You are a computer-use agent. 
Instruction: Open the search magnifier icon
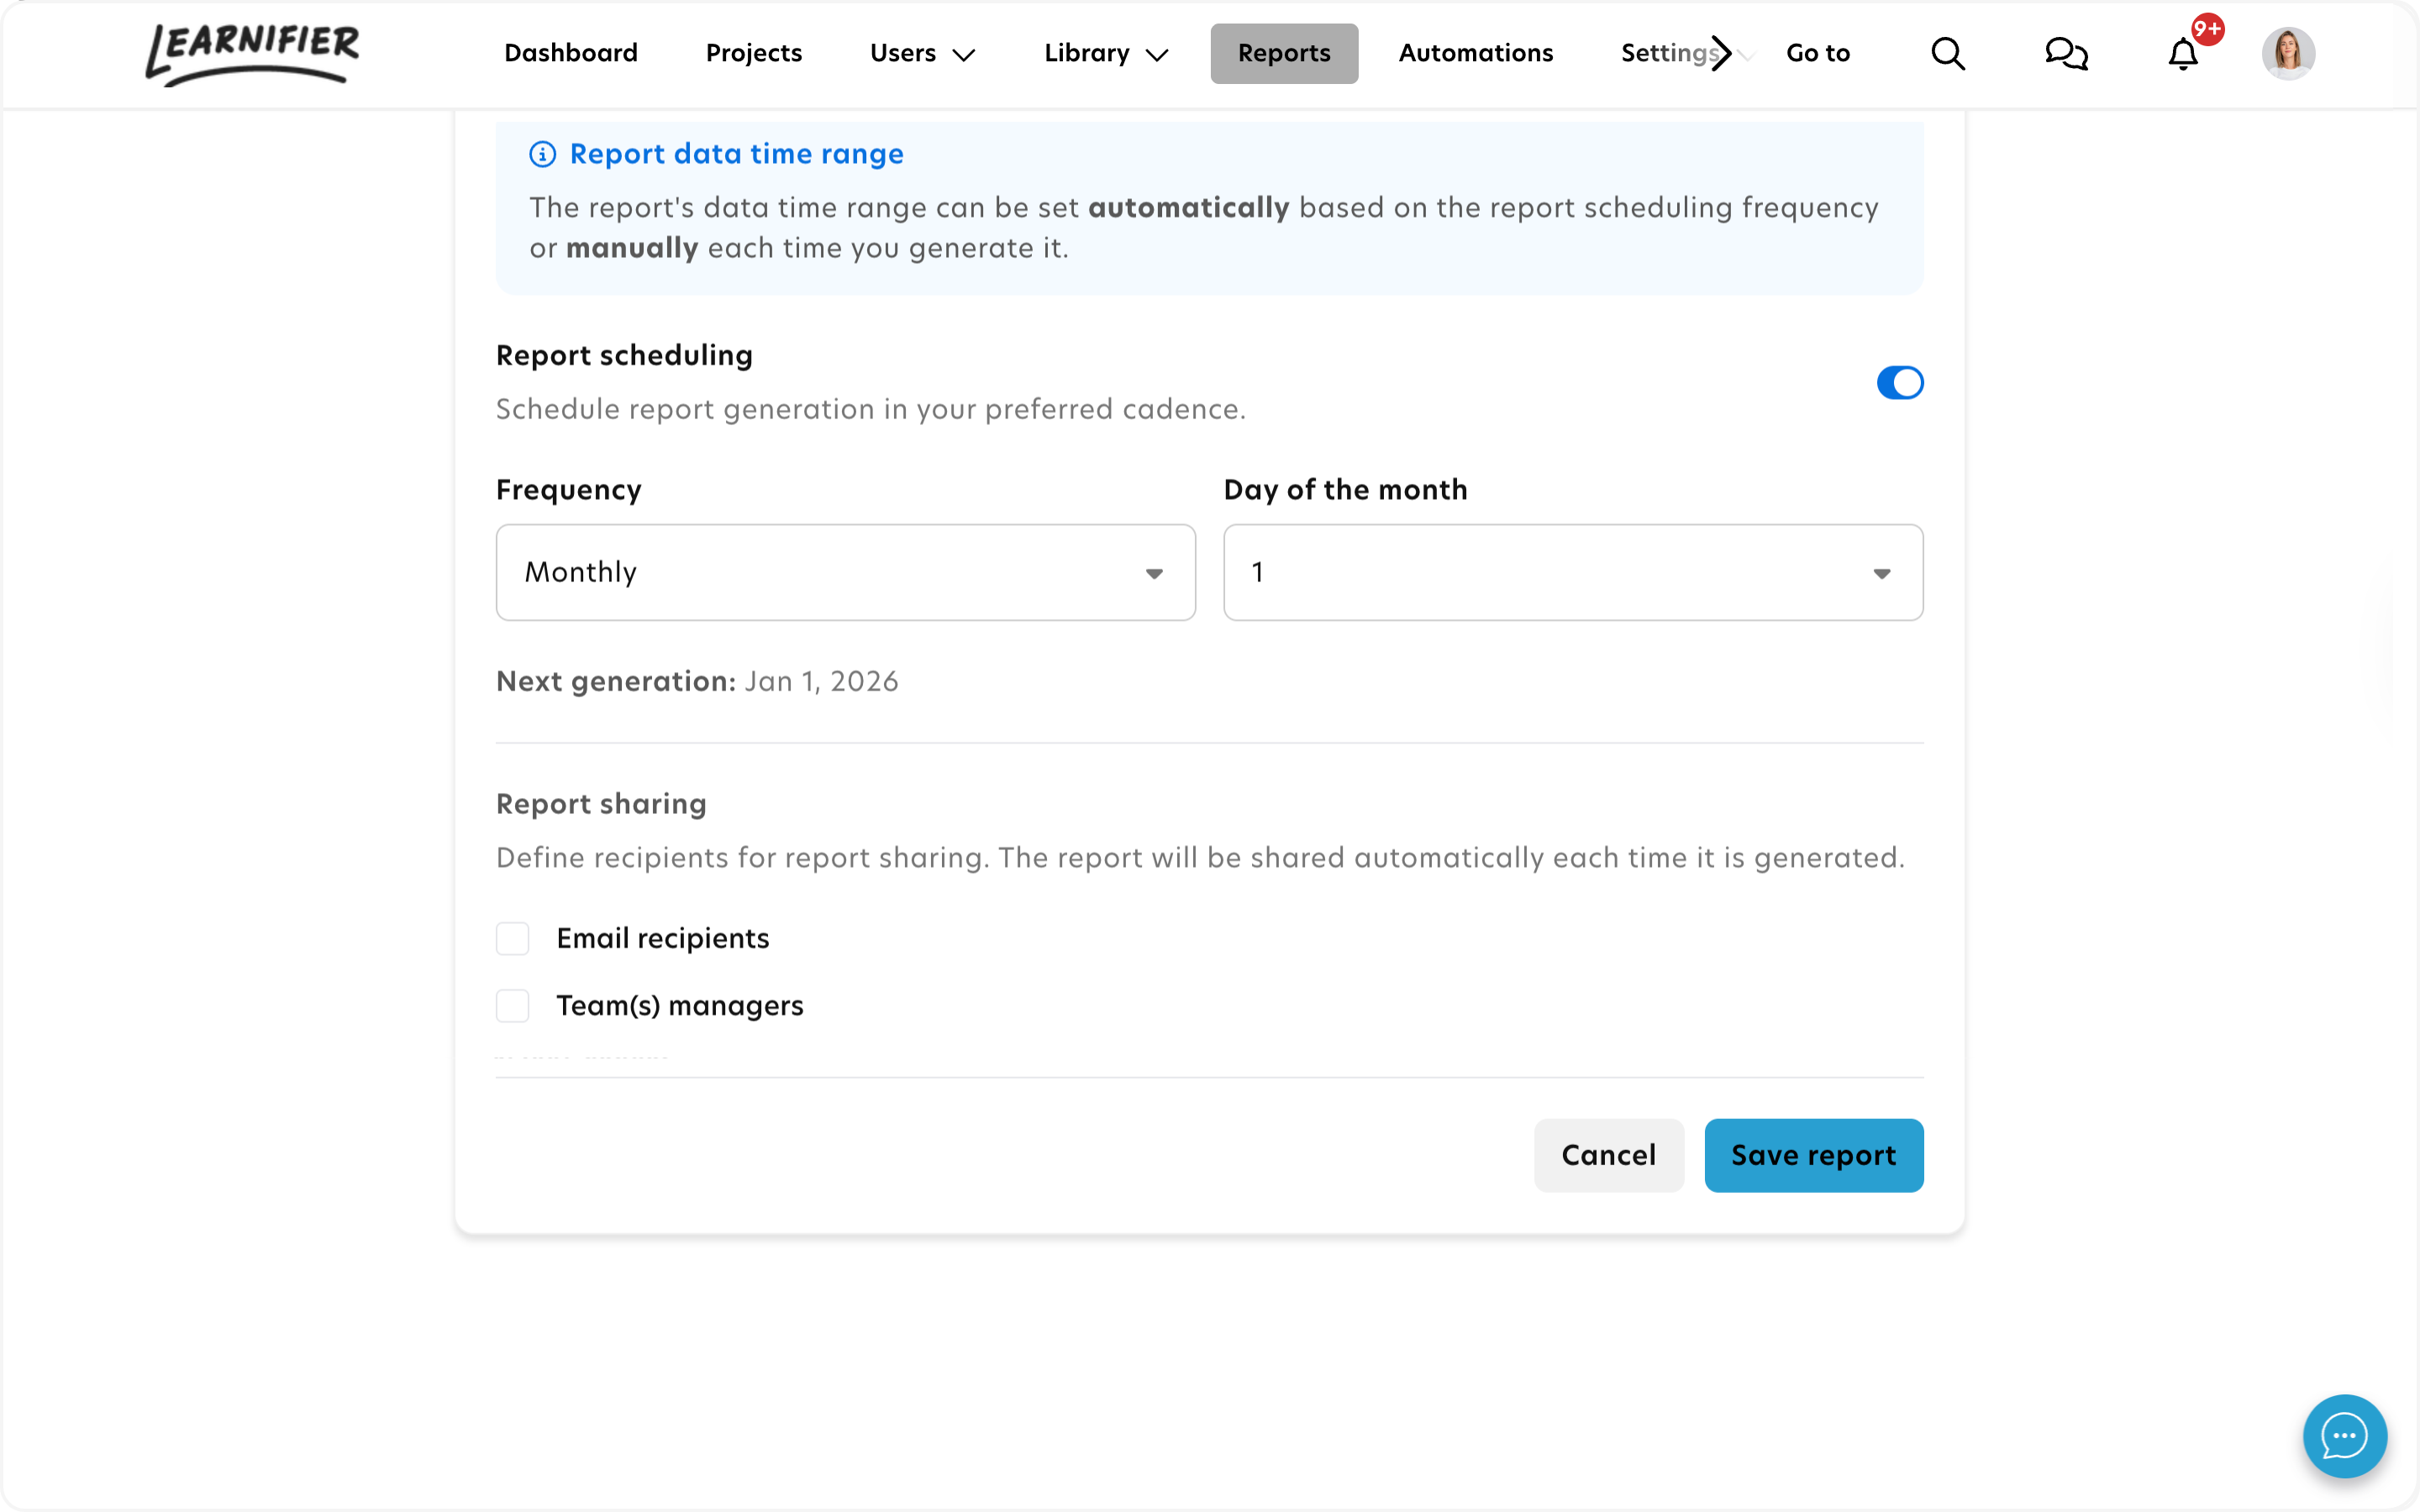tap(1947, 54)
